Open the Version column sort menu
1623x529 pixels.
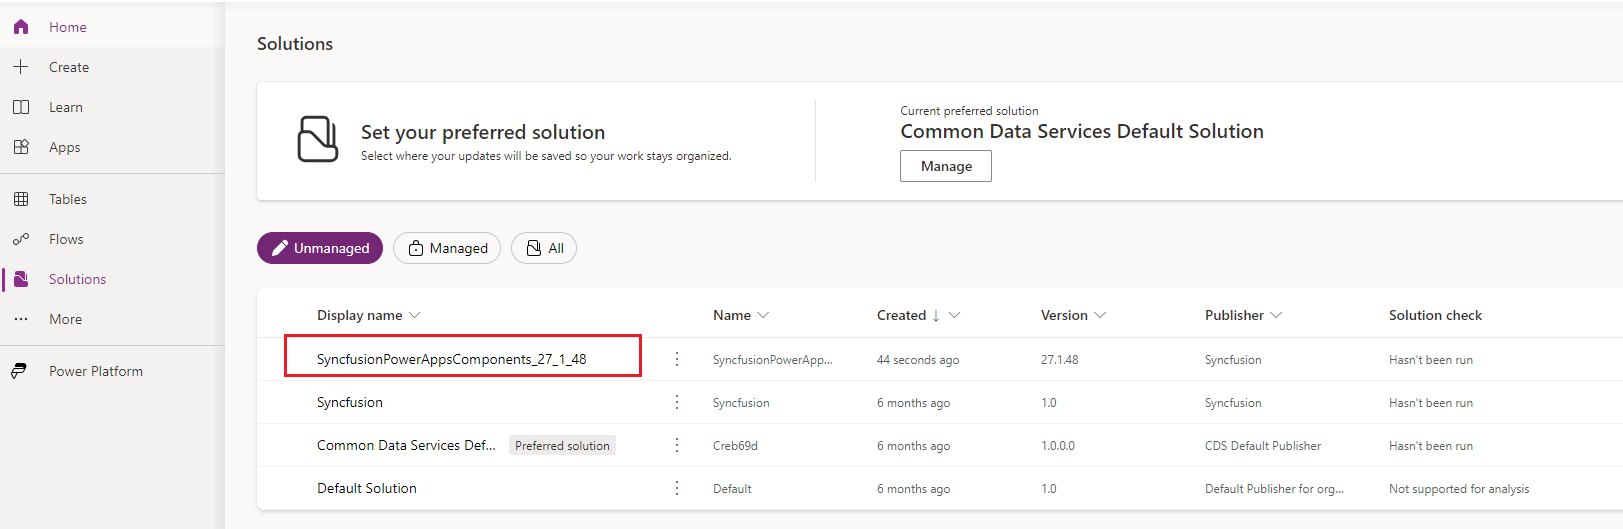point(1100,315)
